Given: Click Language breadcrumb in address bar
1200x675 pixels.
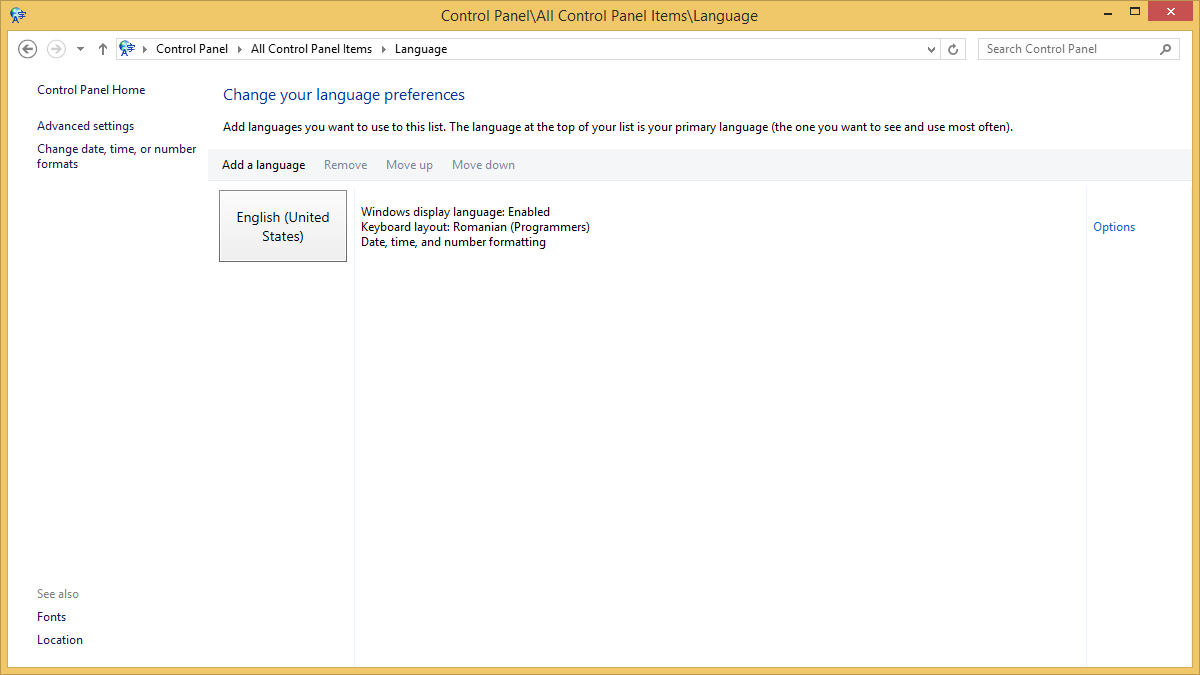Looking at the screenshot, I should (421, 49).
